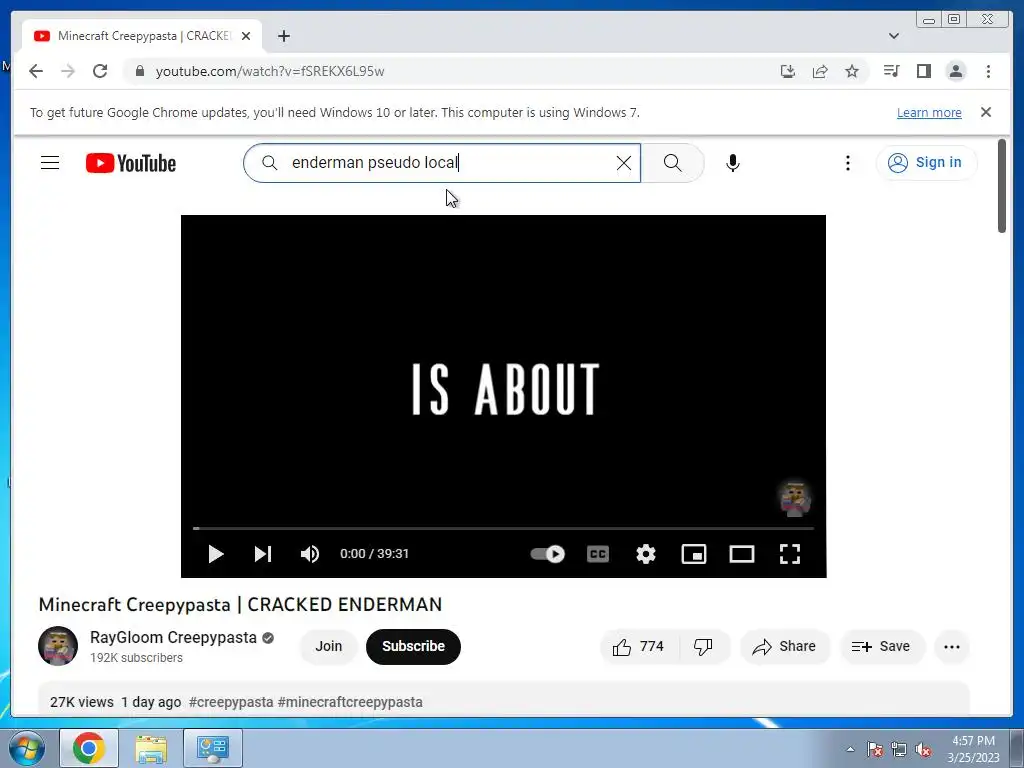Open the media control icon in Chrome's toolbar
The image size is (1024, 768).
click(891, 71)
